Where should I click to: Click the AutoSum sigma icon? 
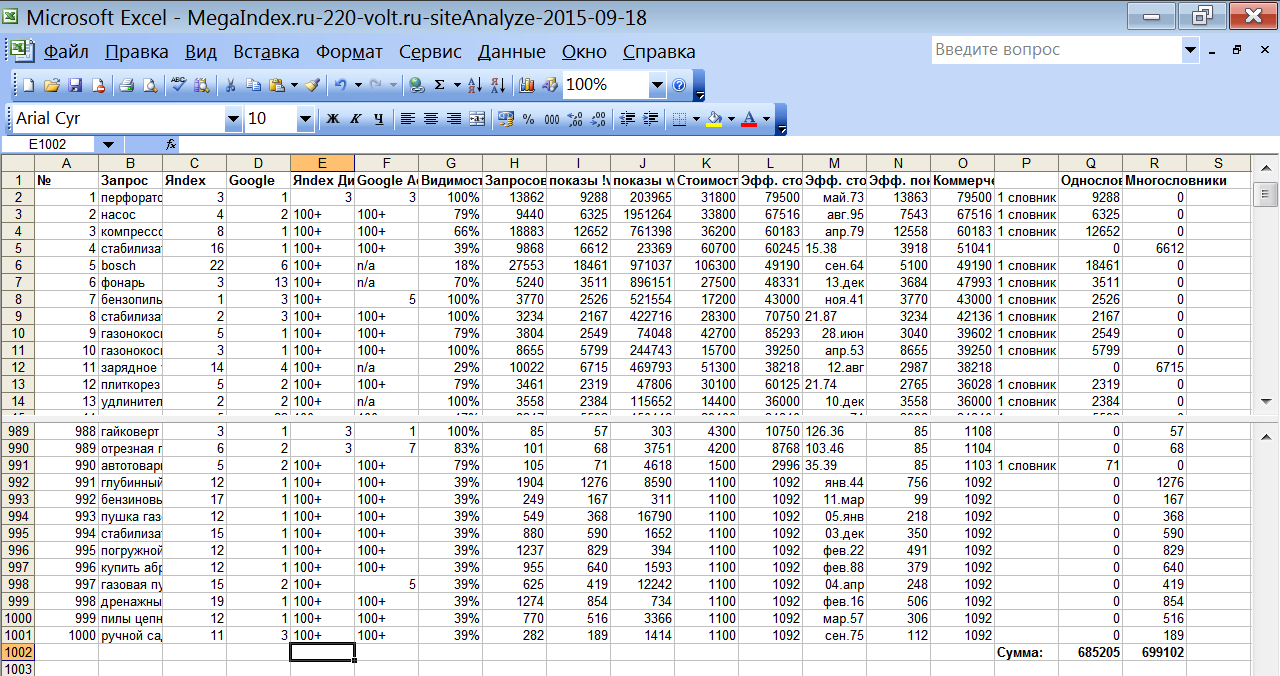coord(439,86)
